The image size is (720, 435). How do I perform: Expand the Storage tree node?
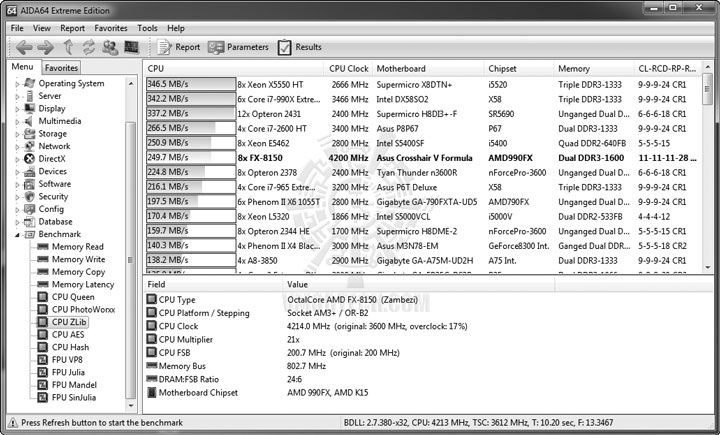point(17,135)
